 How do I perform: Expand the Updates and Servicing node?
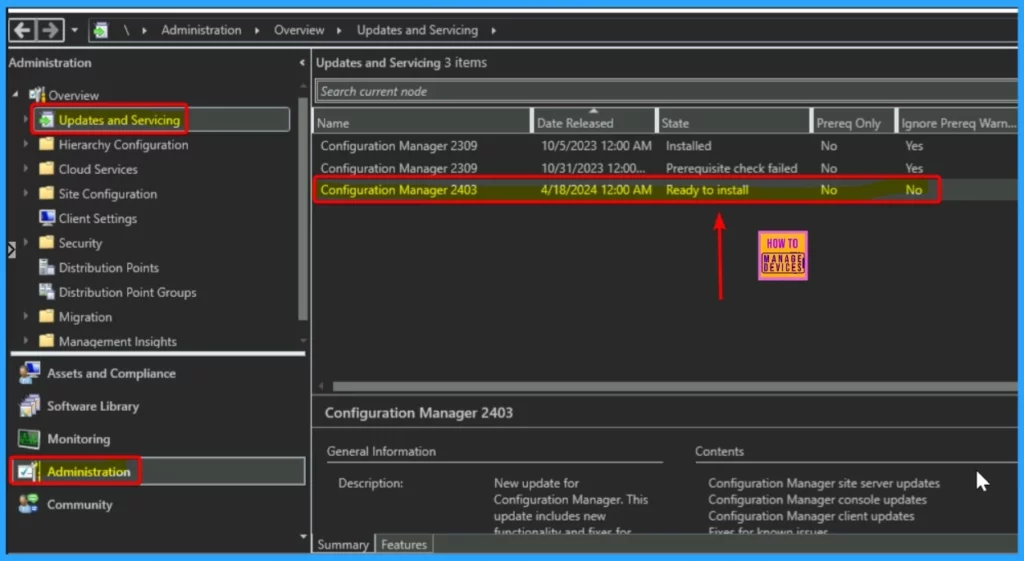(x=25, y=120)
